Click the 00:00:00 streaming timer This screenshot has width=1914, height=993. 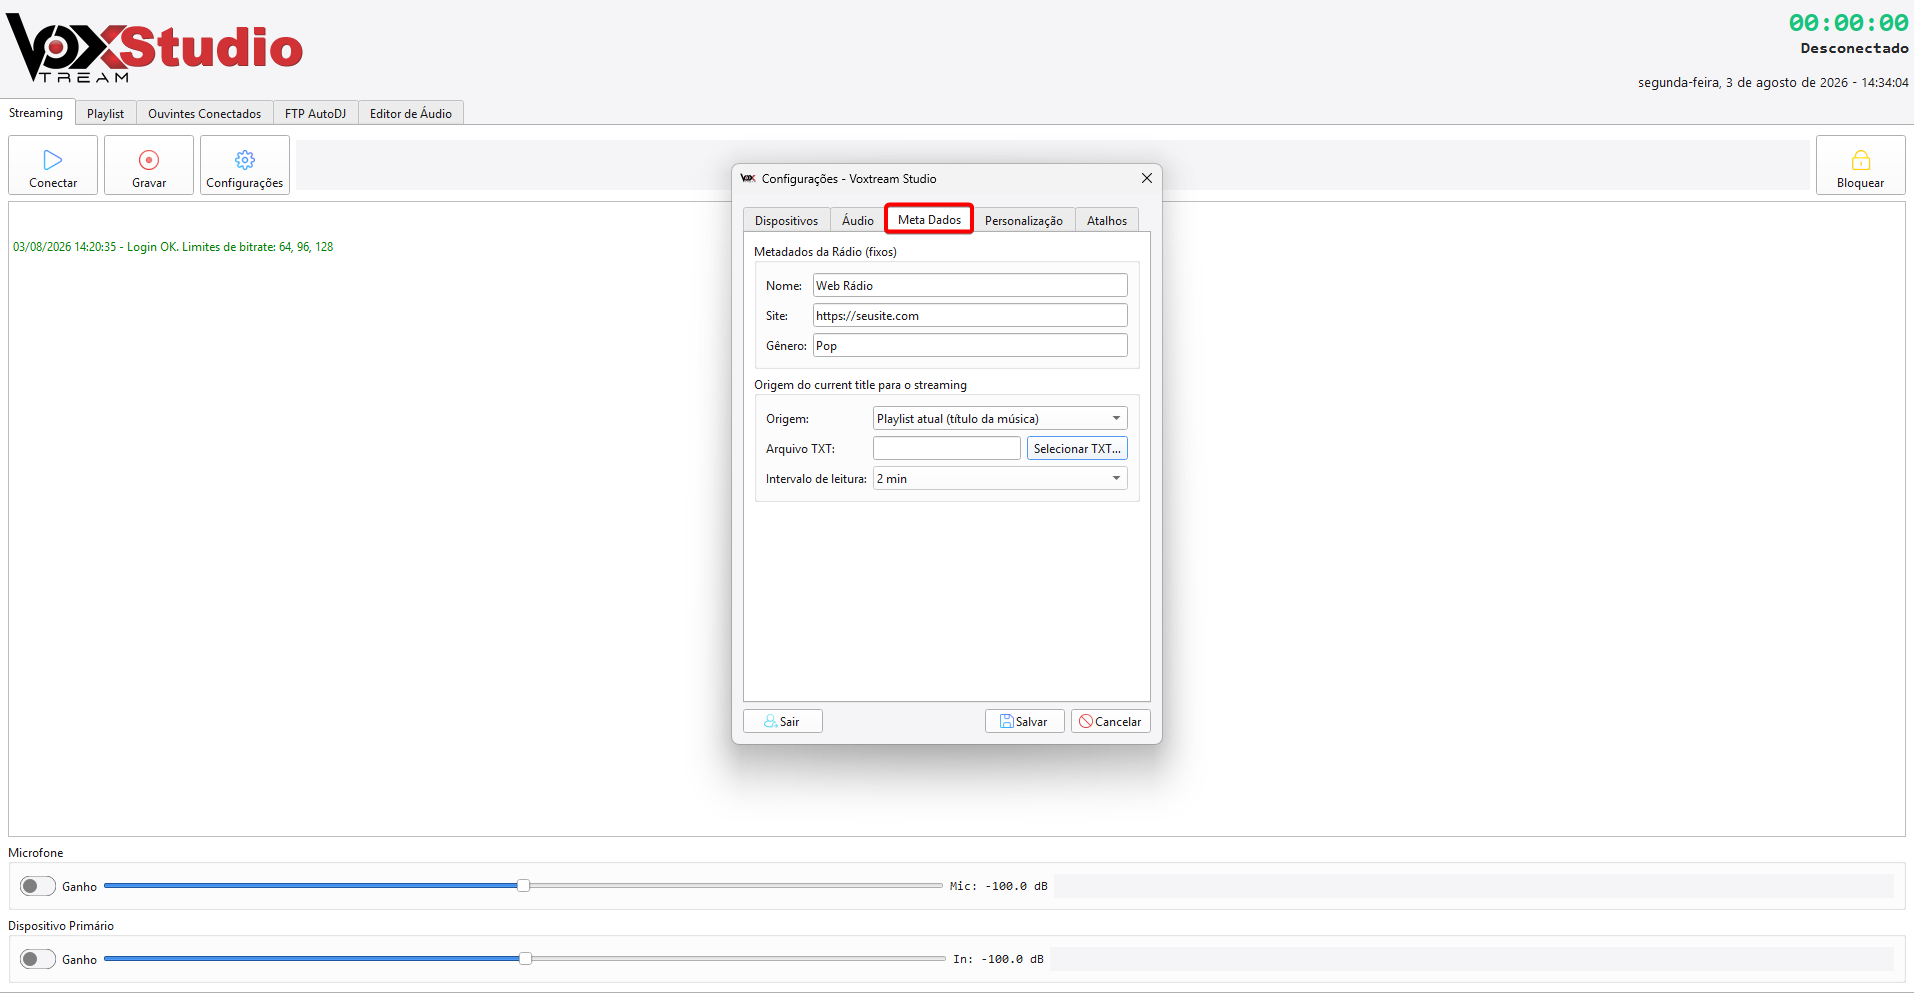(1848, 23)
